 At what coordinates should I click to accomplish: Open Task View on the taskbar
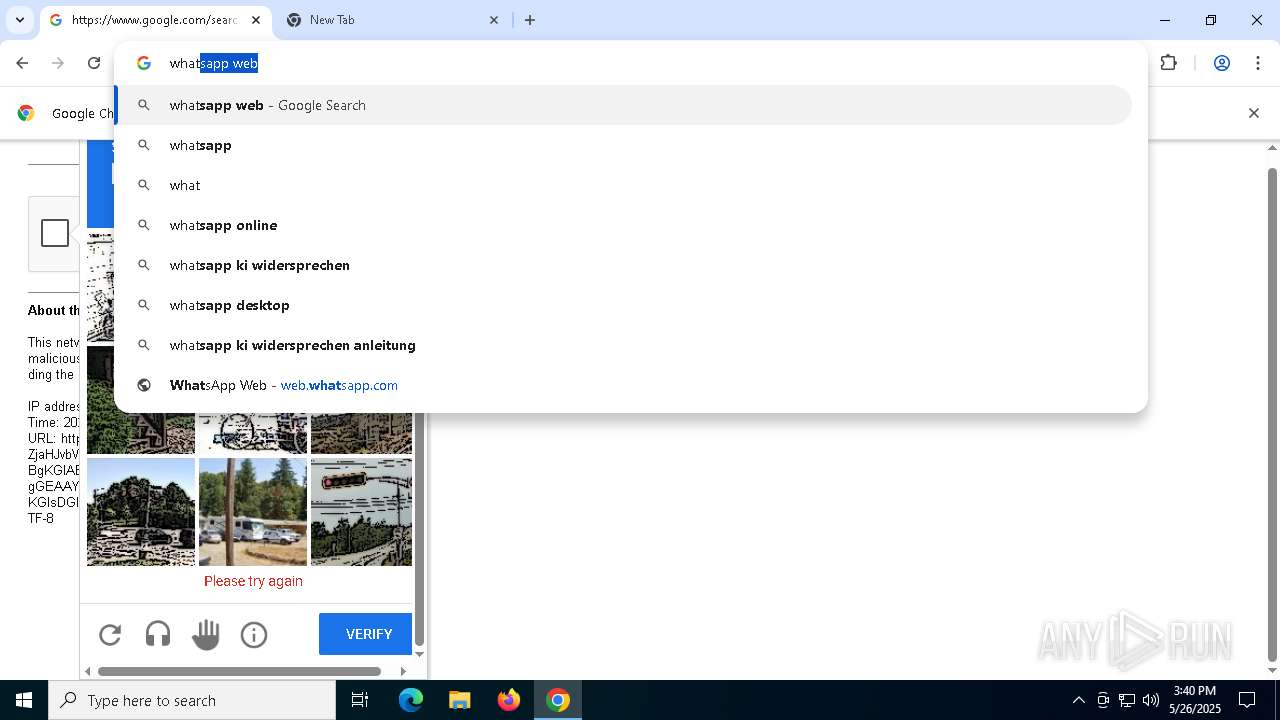pyautogui.click(x=360, y=700)
